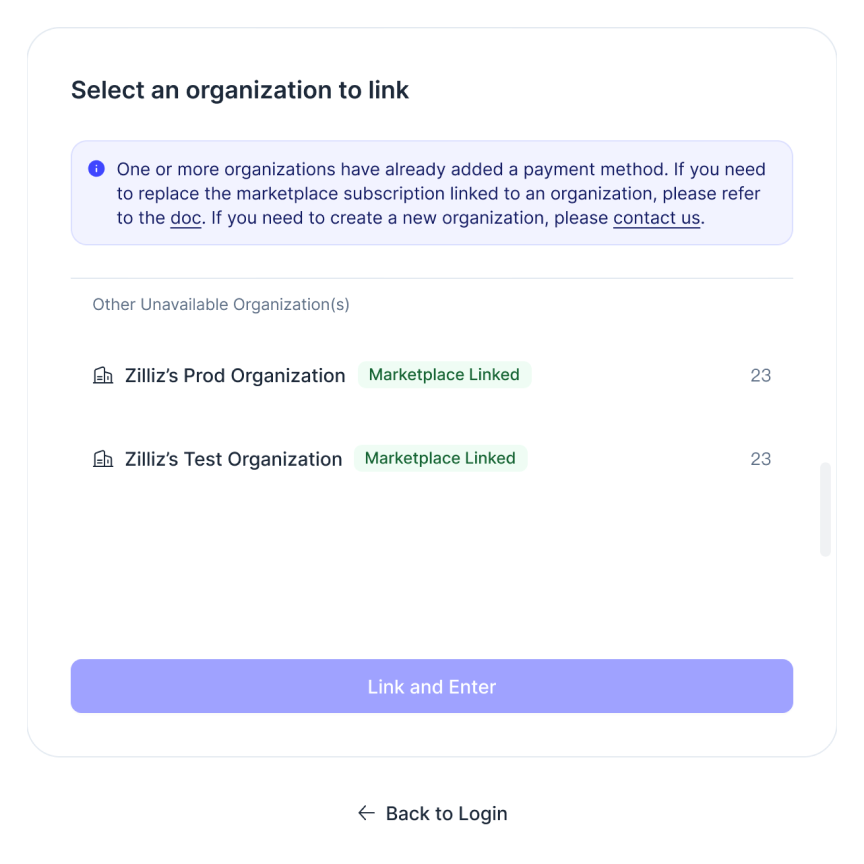Click the Other Unavailable Organization(s) section label
This screenshot has height=864, width=864.
pos(220,304)
